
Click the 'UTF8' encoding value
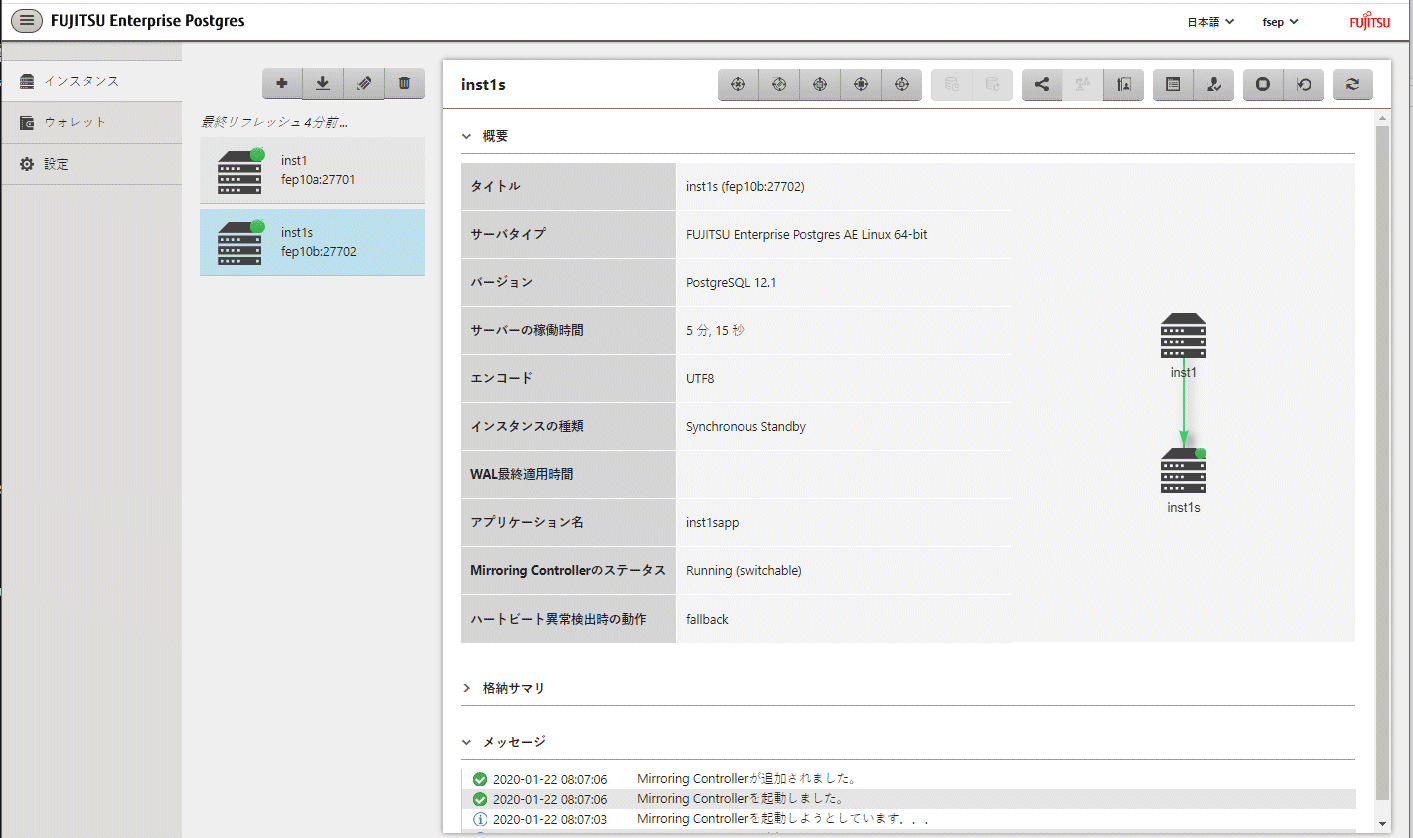pos(700,379)
